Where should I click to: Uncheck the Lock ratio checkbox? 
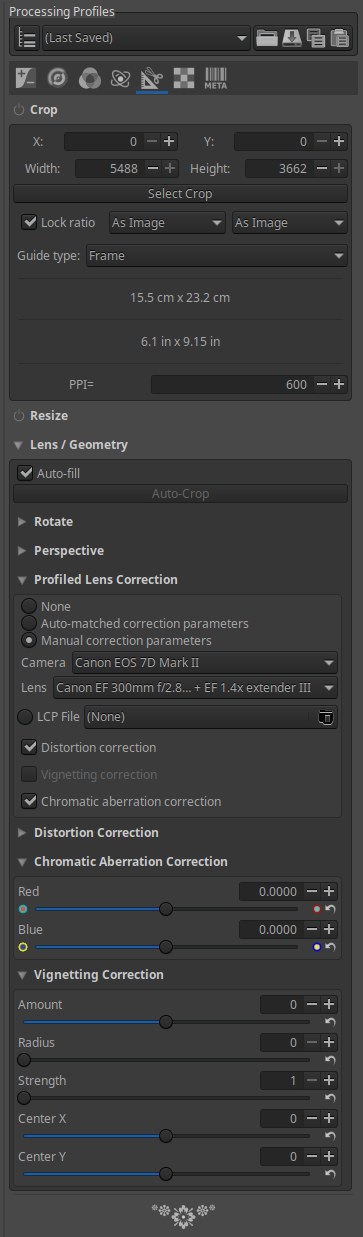click(29, 222)
